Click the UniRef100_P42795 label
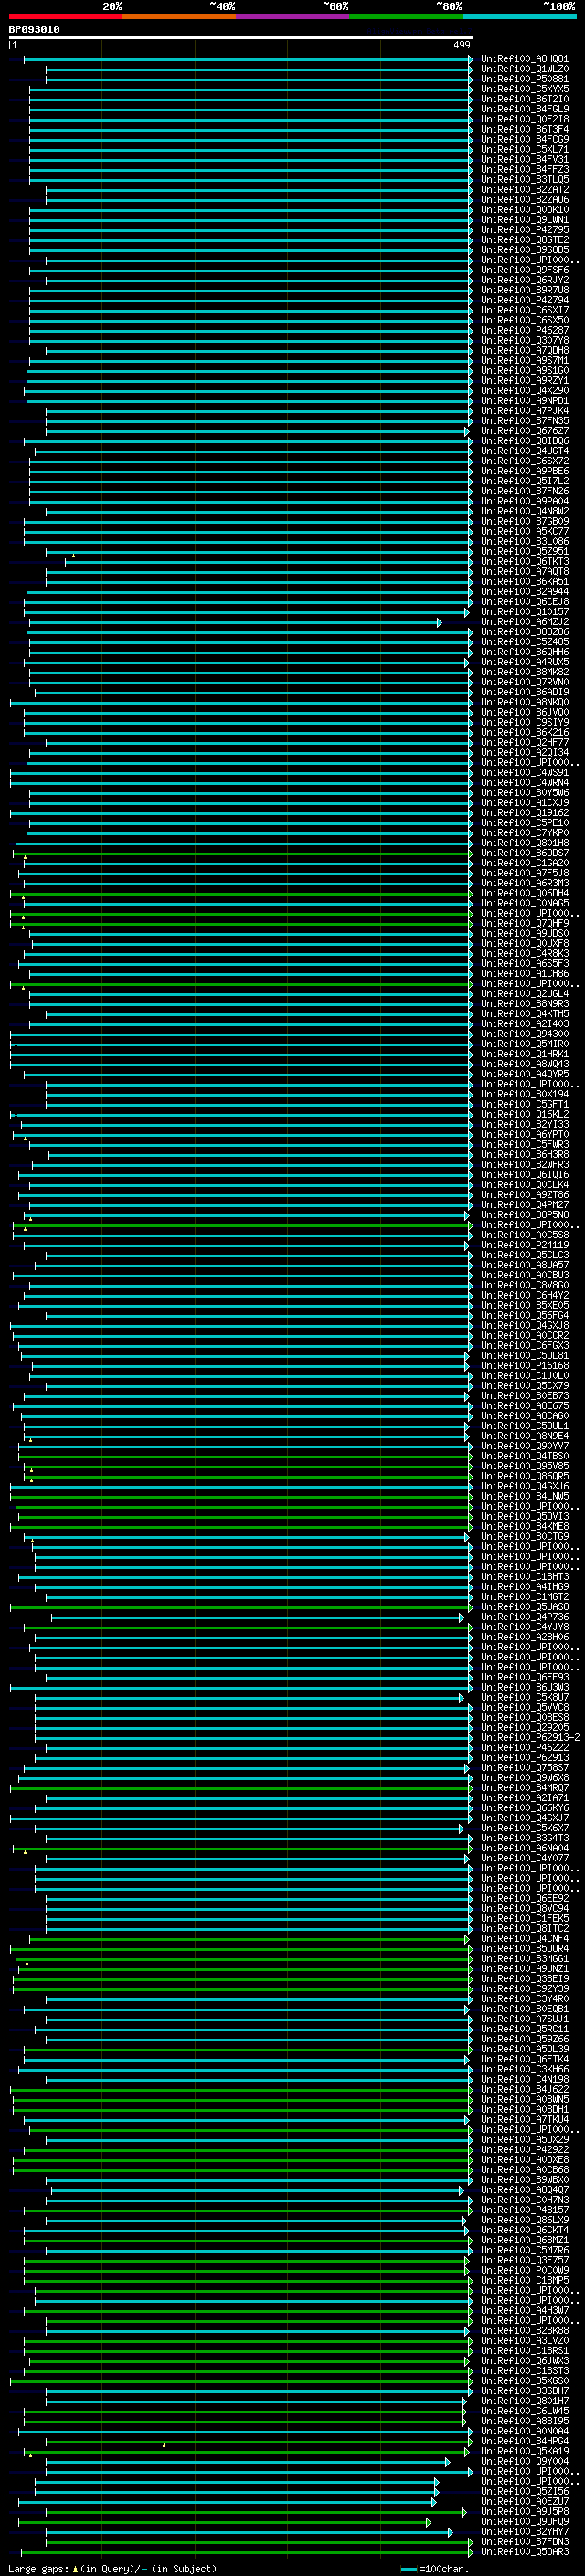Screen dimensions: 585x2576 [x=524, y=230]
